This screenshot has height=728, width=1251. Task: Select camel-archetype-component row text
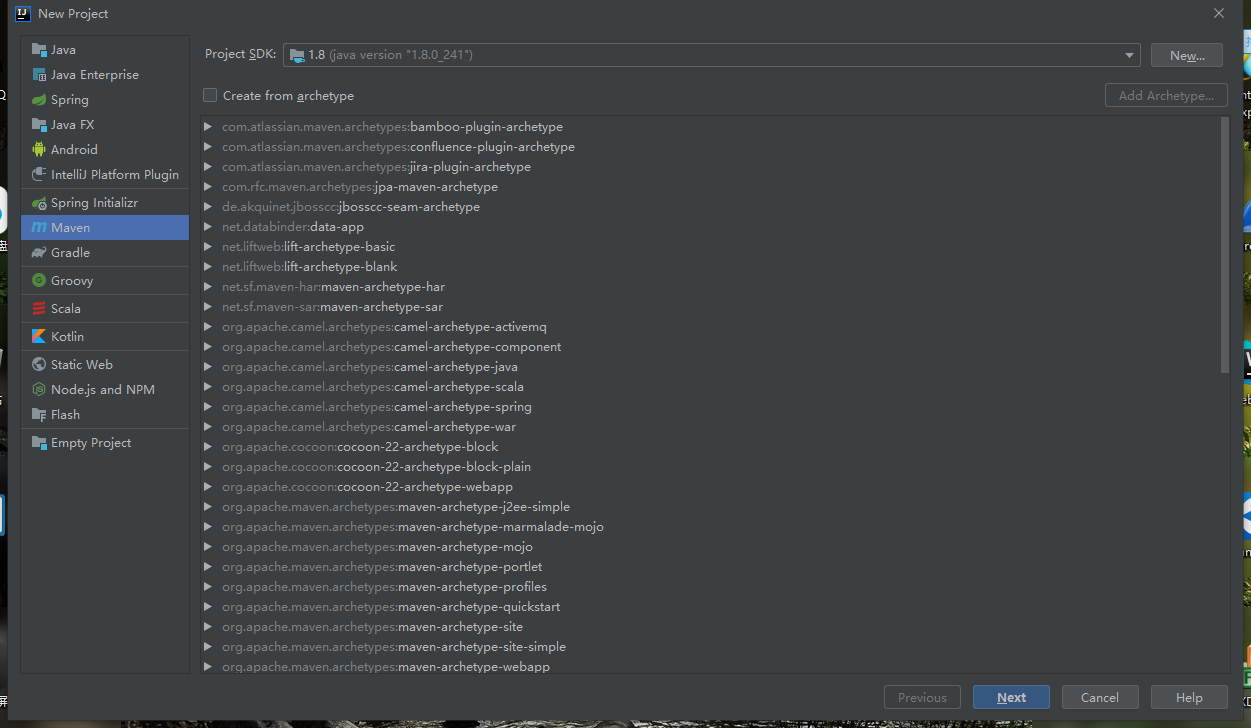[391, 347]
